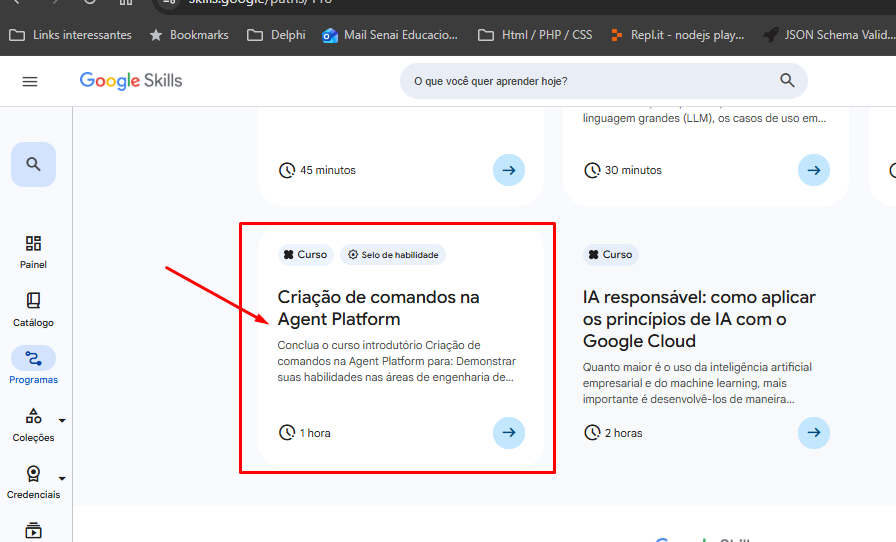Click the video library icon at sidebar bottom
This screenshot has height=542, width=896.
tap(33, 530)
